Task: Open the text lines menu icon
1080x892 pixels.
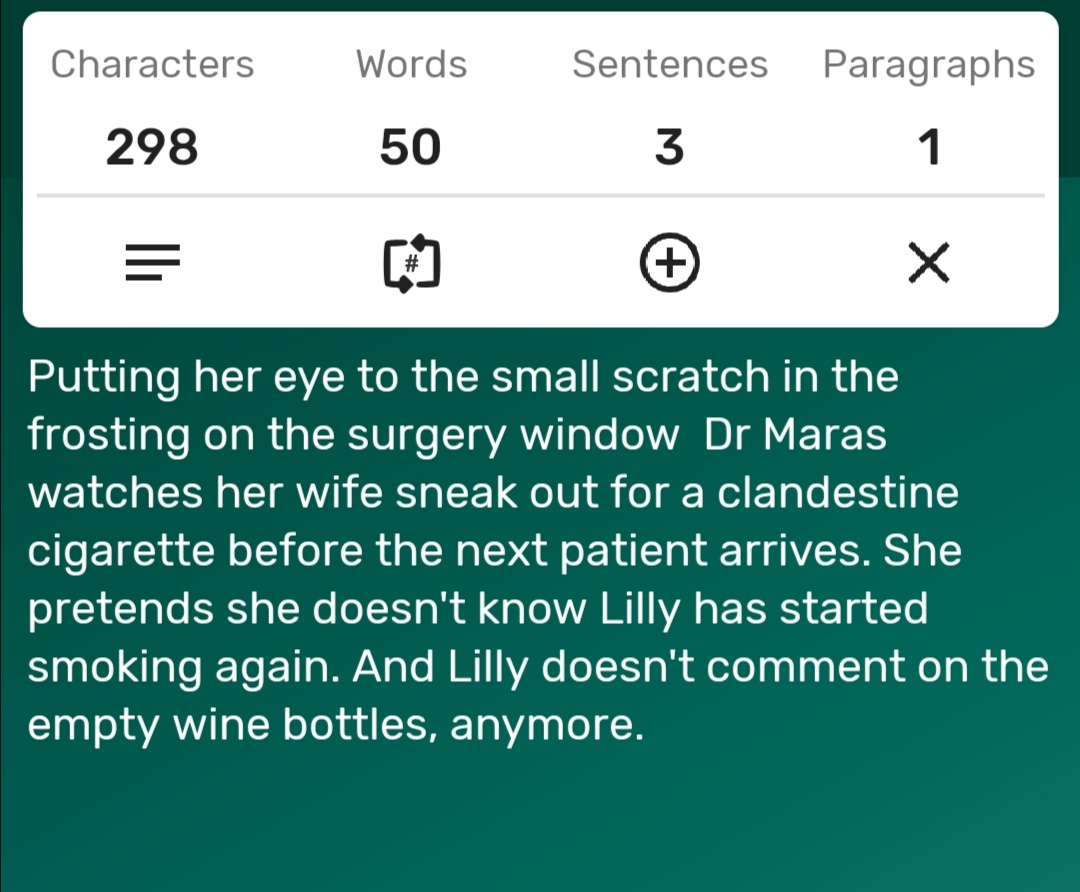Action: [x=152, y=262]
